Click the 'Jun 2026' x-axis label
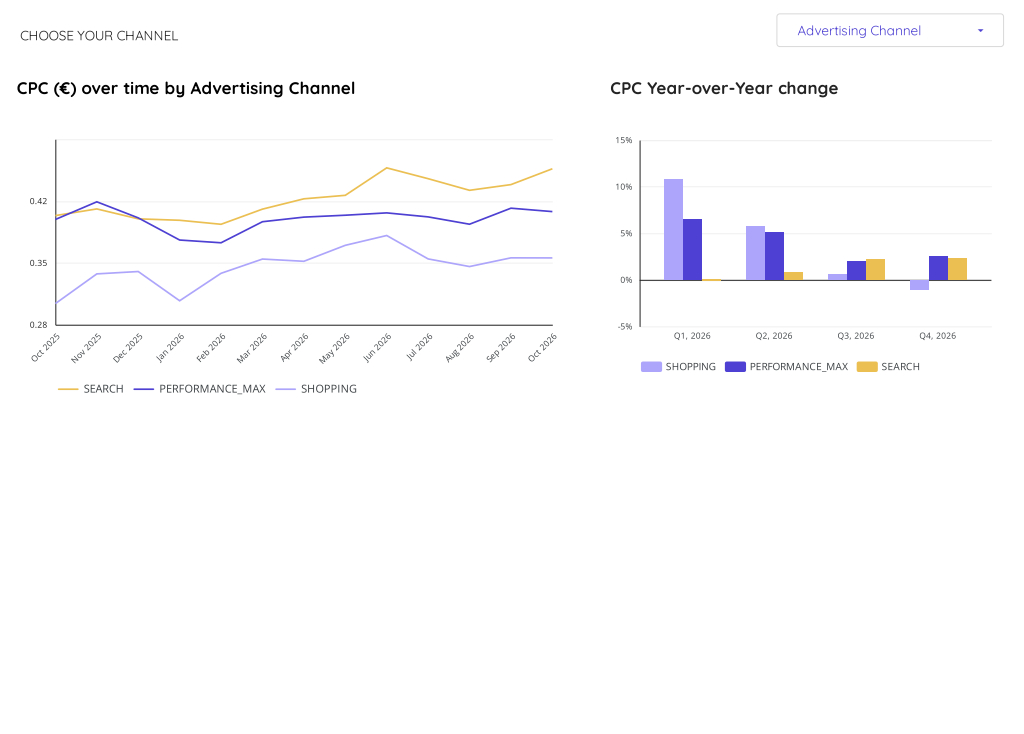The height and width of the screenshot is (734, 1024). pos(377,347)
